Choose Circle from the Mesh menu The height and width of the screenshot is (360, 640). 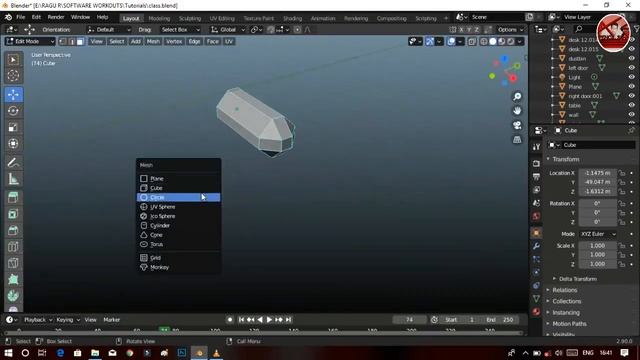(178, 198)
